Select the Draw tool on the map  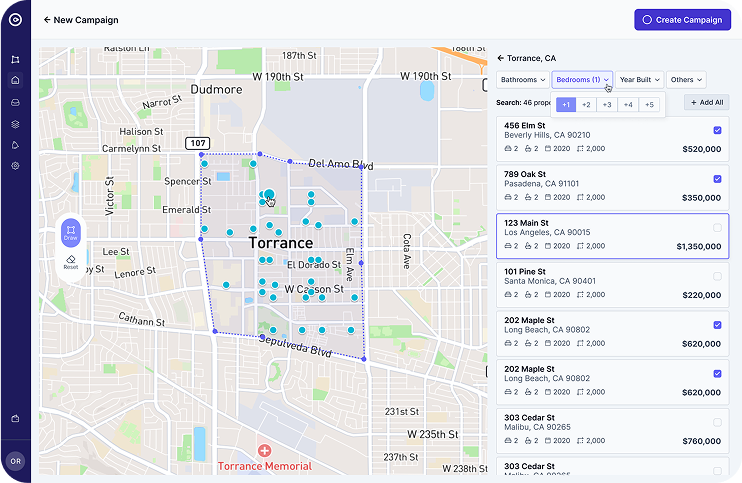pos(70,232)
